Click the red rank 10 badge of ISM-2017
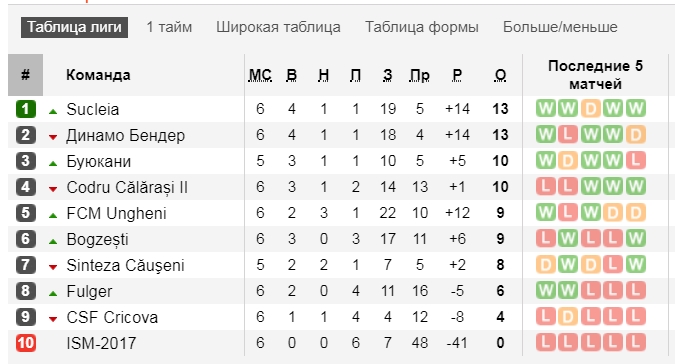The image size is (675, 364). pyautogui.click(x=25, y=343)
